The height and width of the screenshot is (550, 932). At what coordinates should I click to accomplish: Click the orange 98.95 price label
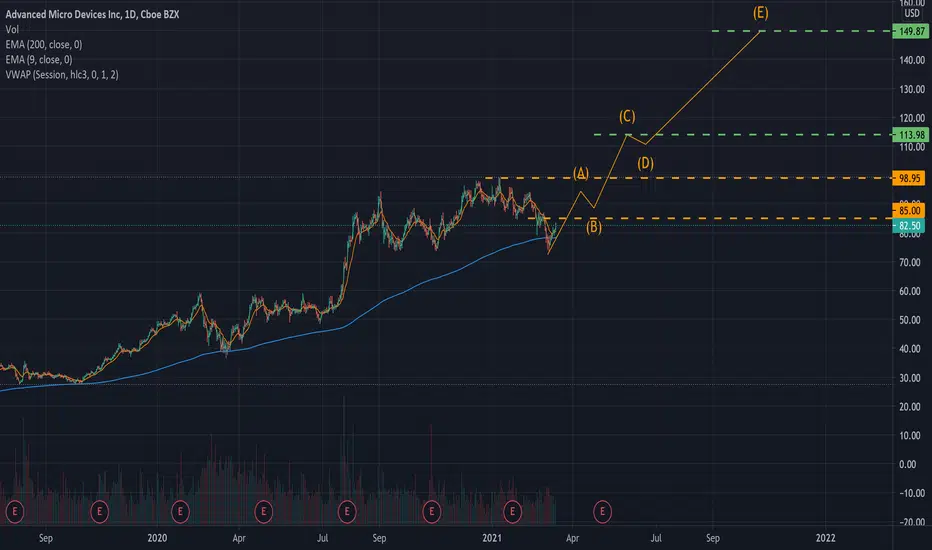click(x=909, y=178)
